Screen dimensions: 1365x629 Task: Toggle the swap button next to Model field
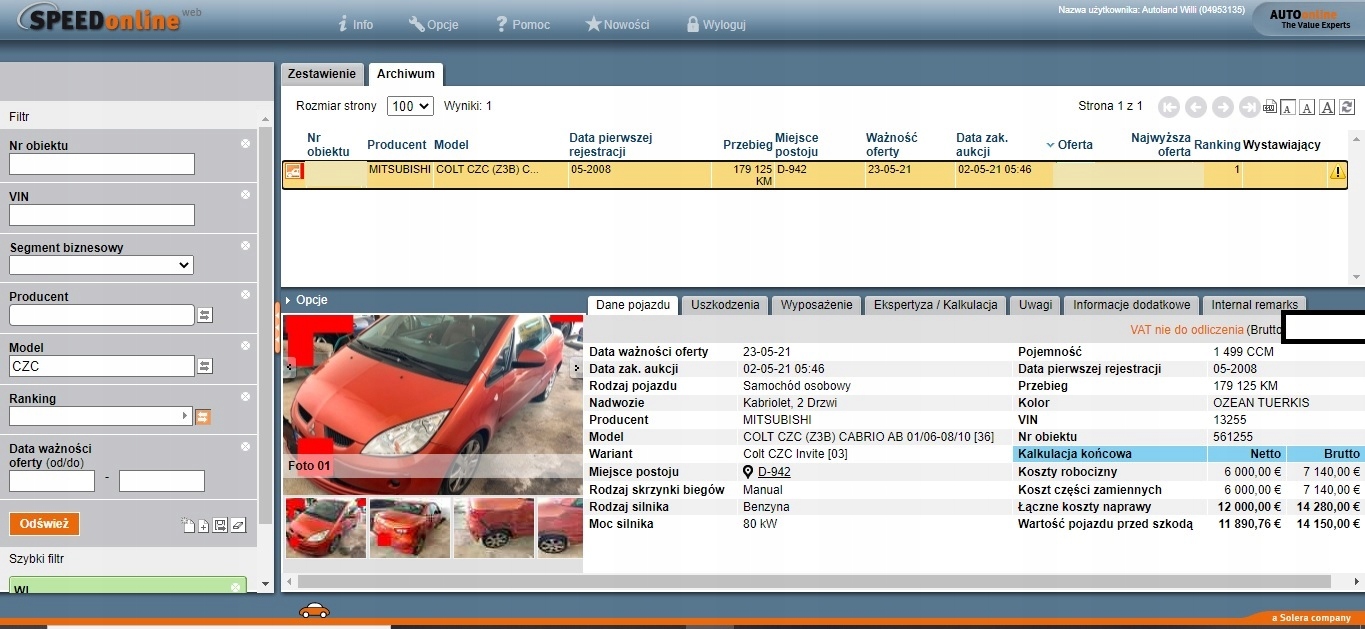[205, 366]
